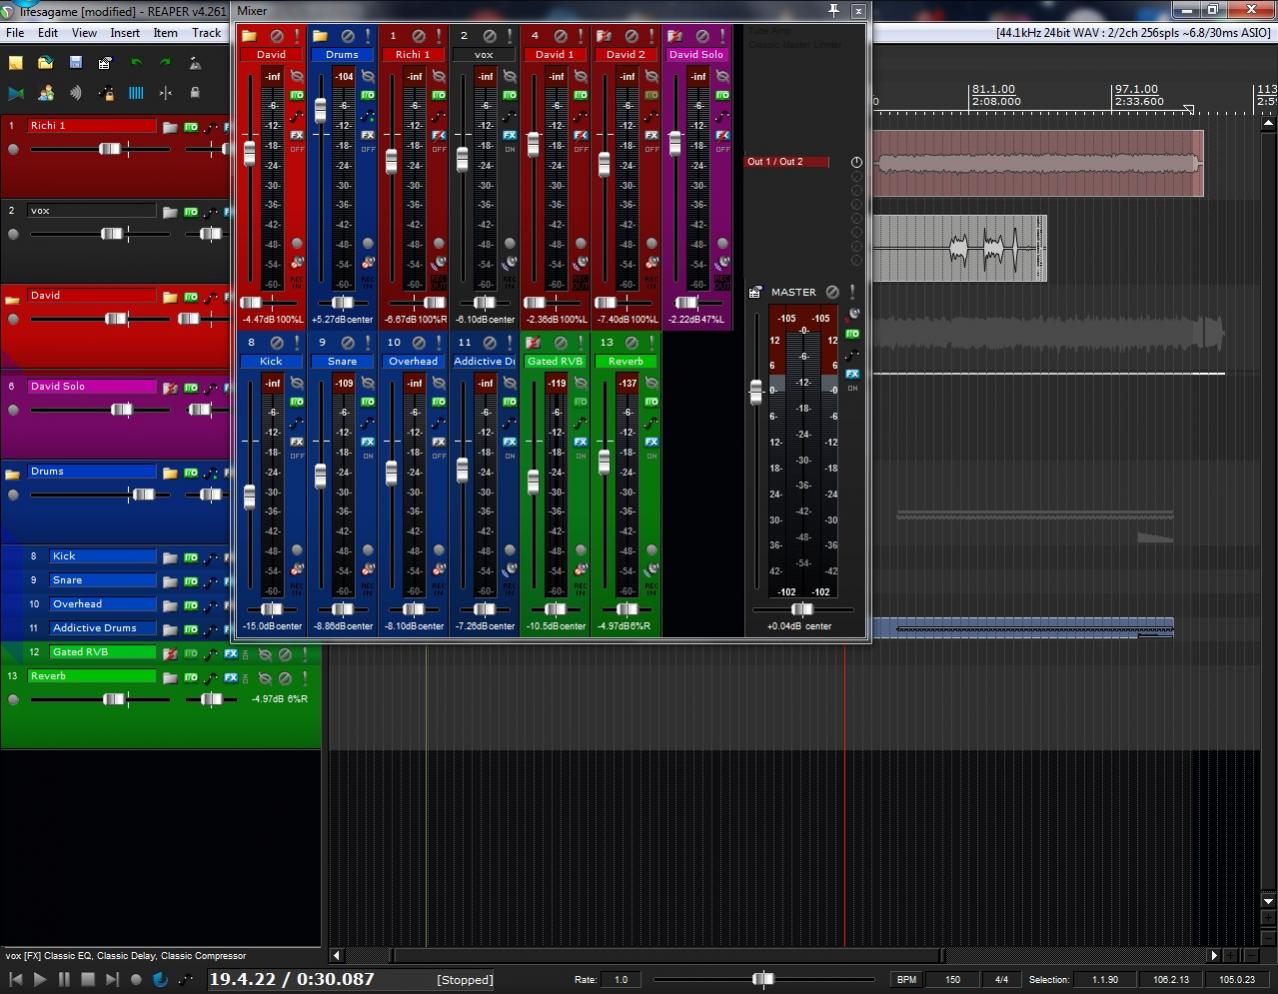Click the Out 1 / Out 2 output button
Viewport: 1278px width, 994px height.
click(787, 162)
